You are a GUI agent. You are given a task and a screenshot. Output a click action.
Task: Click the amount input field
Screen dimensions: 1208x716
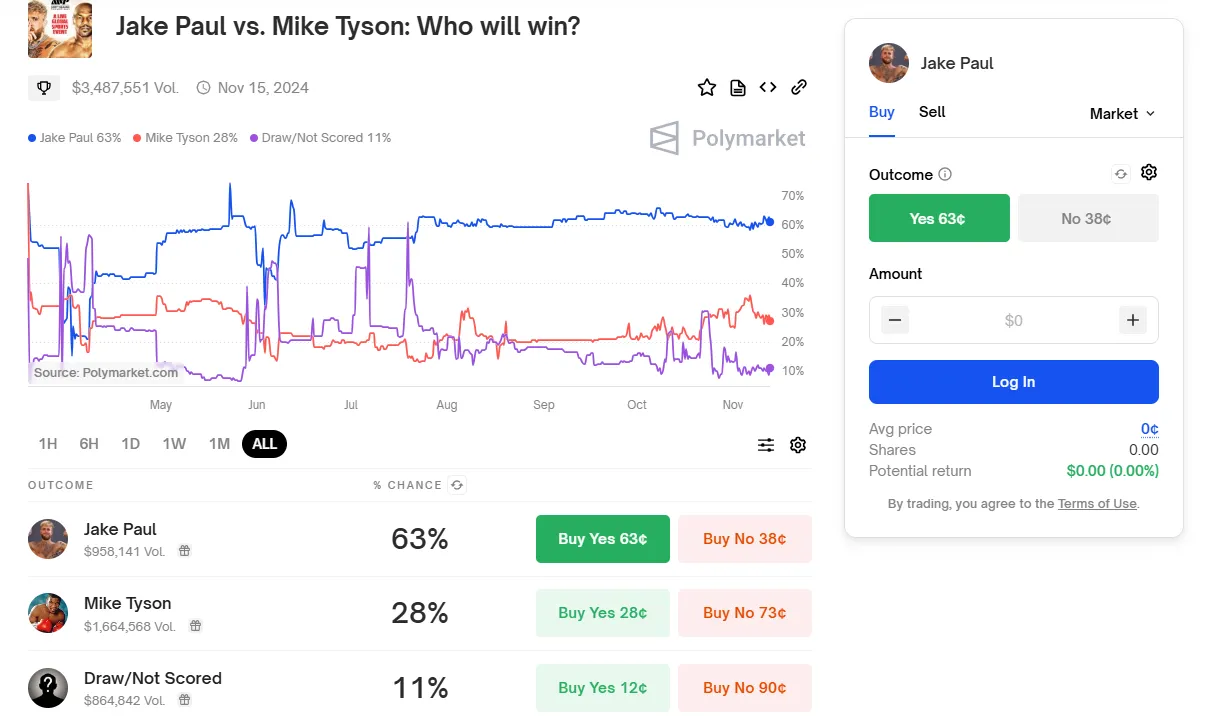[x=1014, y=320]
